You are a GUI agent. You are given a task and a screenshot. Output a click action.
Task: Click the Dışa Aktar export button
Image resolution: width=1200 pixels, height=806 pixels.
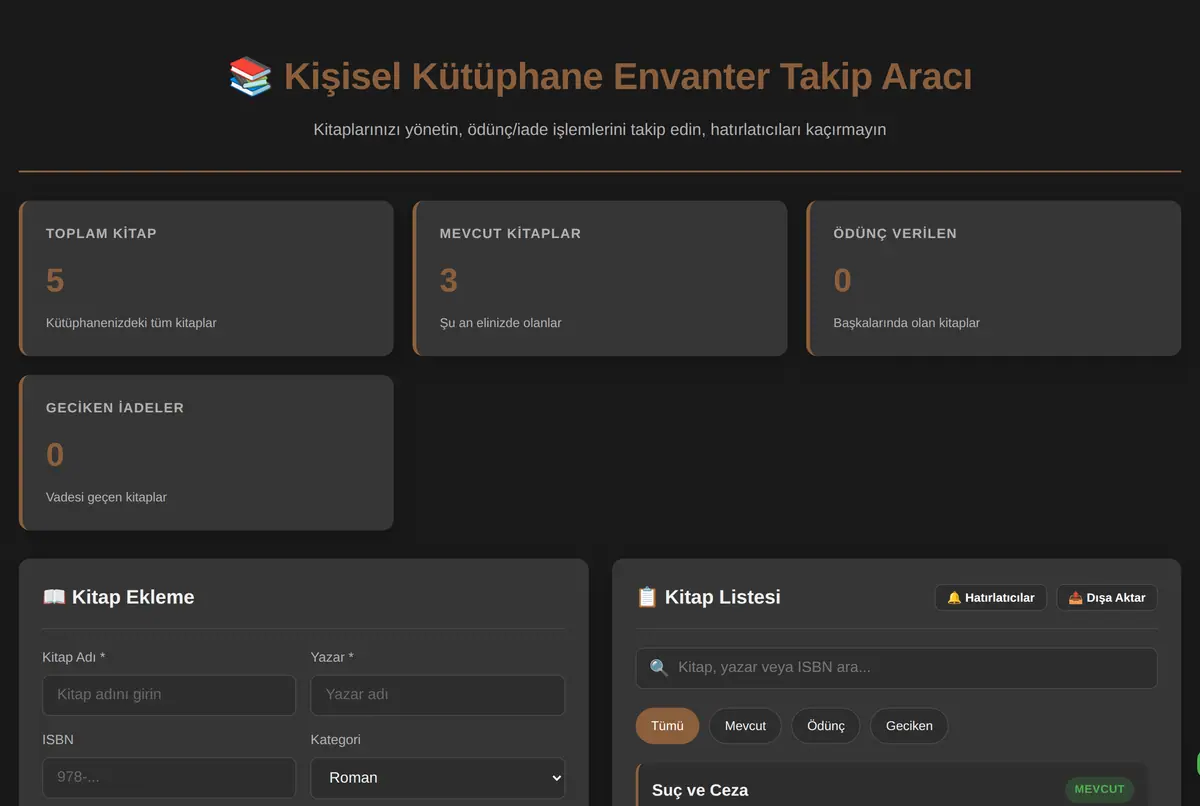tap(1107, 597)
